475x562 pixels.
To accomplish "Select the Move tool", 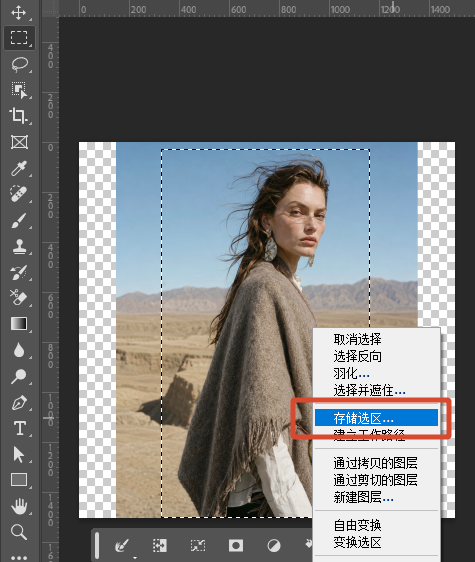I will click(19, 13).
